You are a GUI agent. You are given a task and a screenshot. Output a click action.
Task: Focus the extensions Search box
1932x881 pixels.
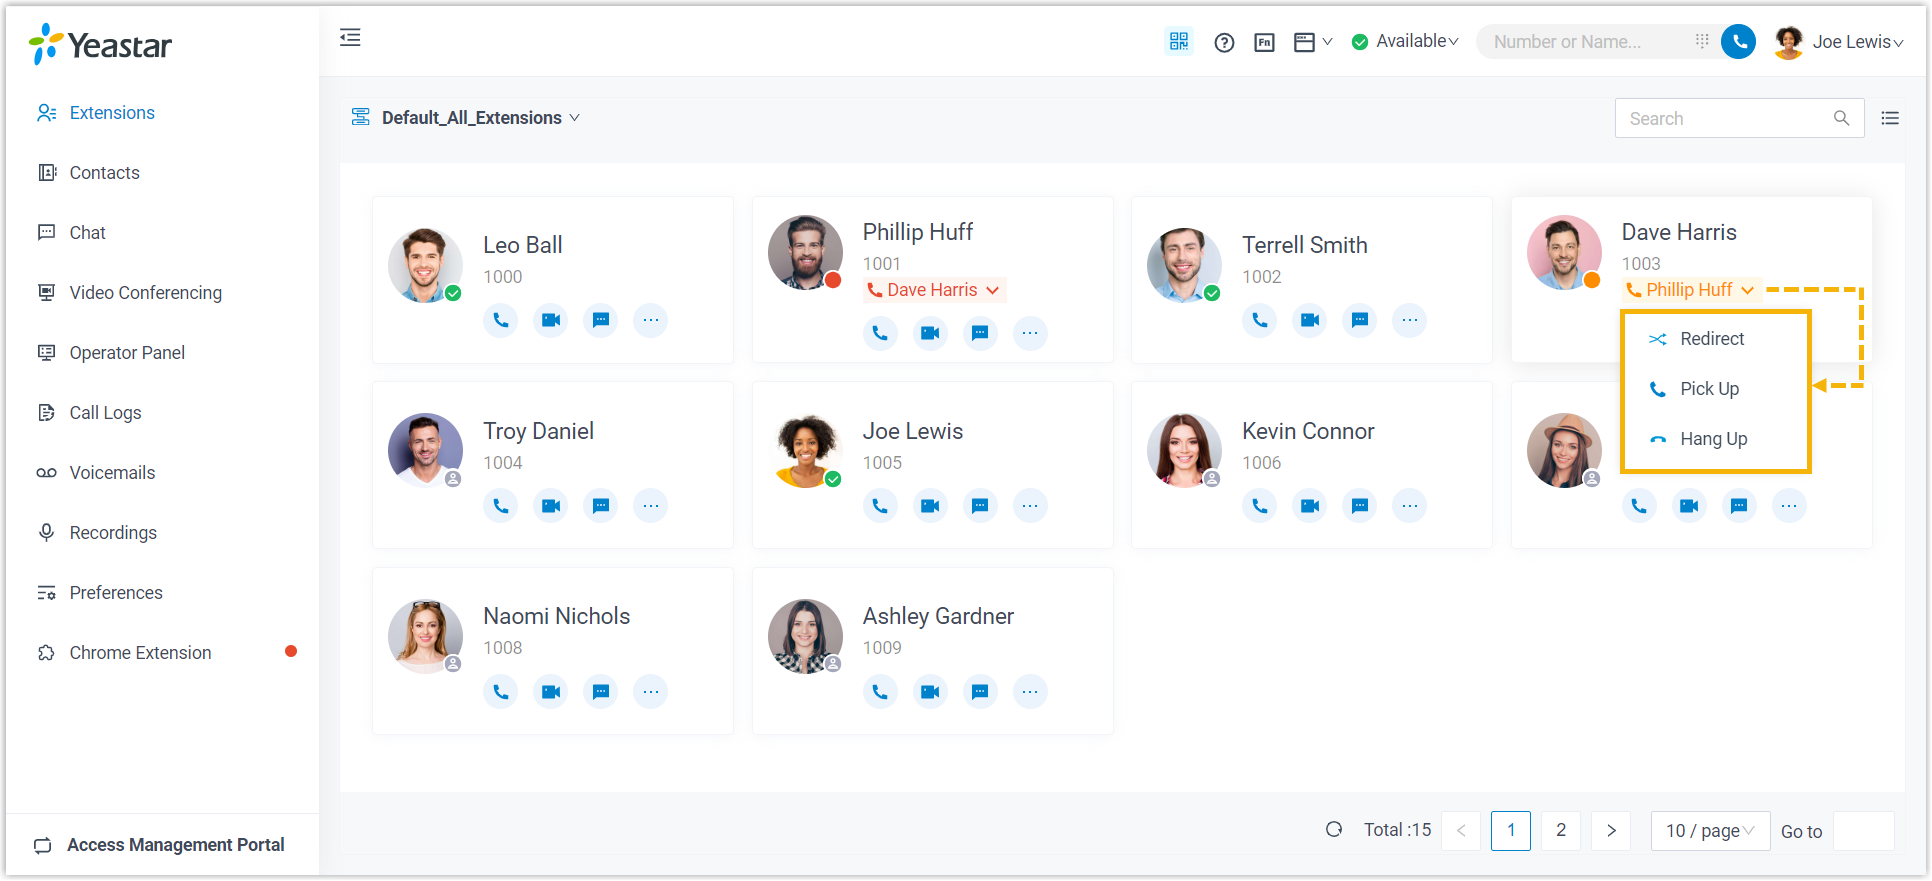coord(1739,118)
